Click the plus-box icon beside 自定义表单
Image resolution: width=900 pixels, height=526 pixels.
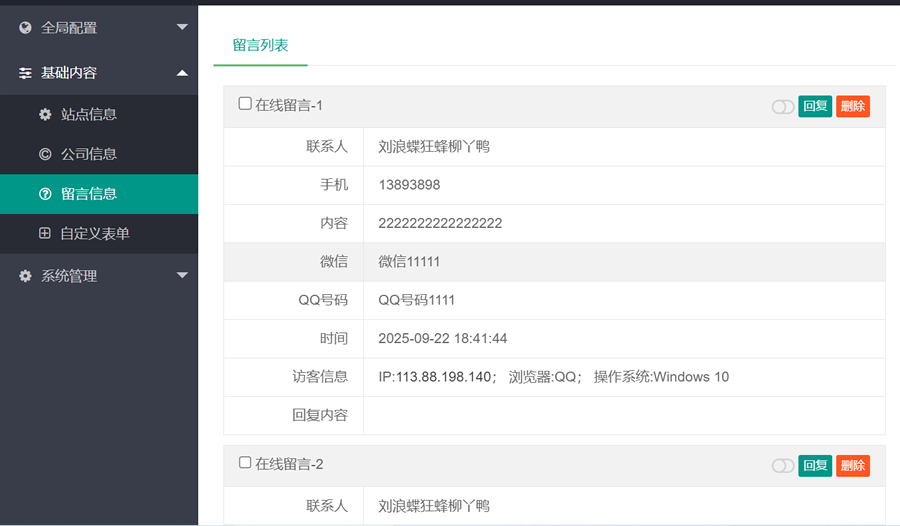click(45, 233)
